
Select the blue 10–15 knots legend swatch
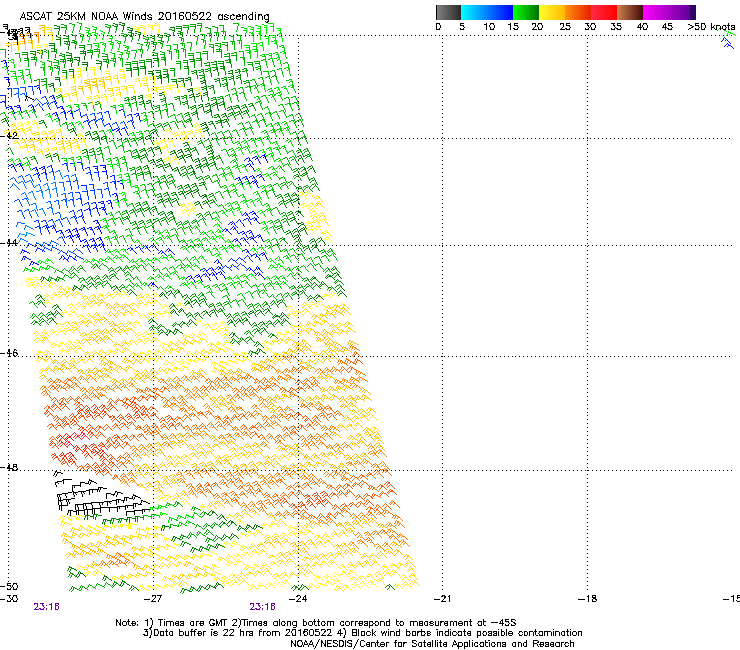coord(500,12)
